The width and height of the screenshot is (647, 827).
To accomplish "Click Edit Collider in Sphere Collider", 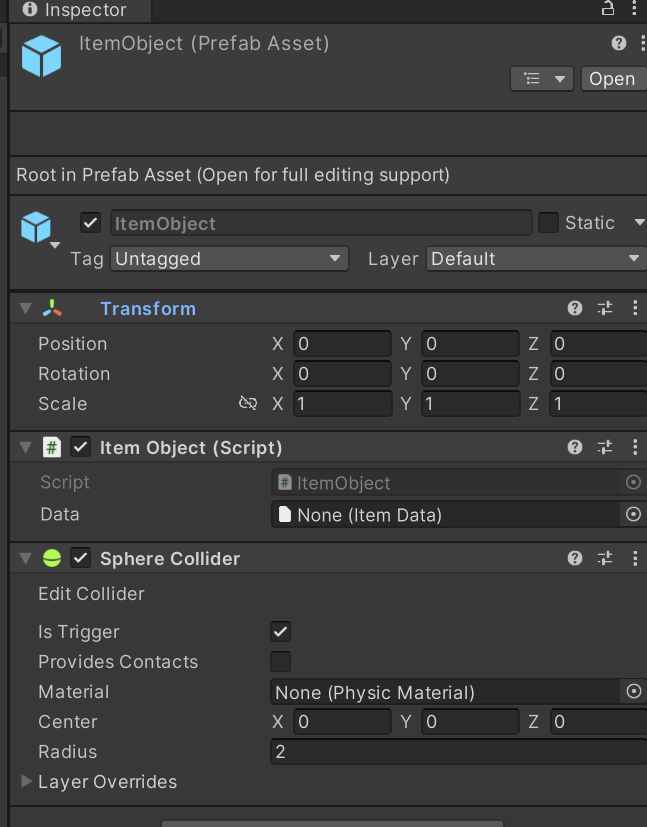I will [x=91, y=593].
